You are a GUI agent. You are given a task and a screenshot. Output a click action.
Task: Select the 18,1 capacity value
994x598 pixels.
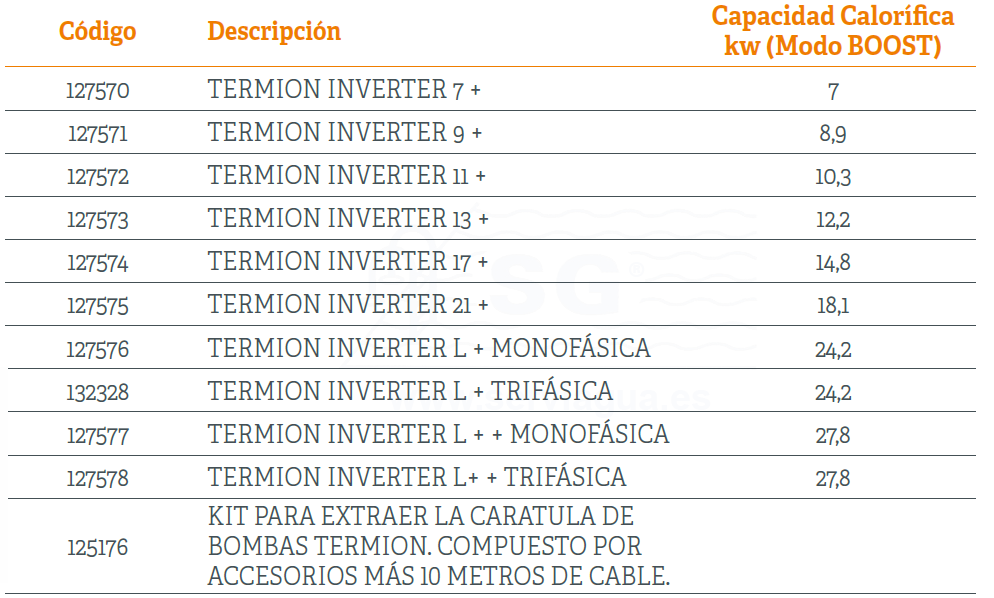click(832, 306)
